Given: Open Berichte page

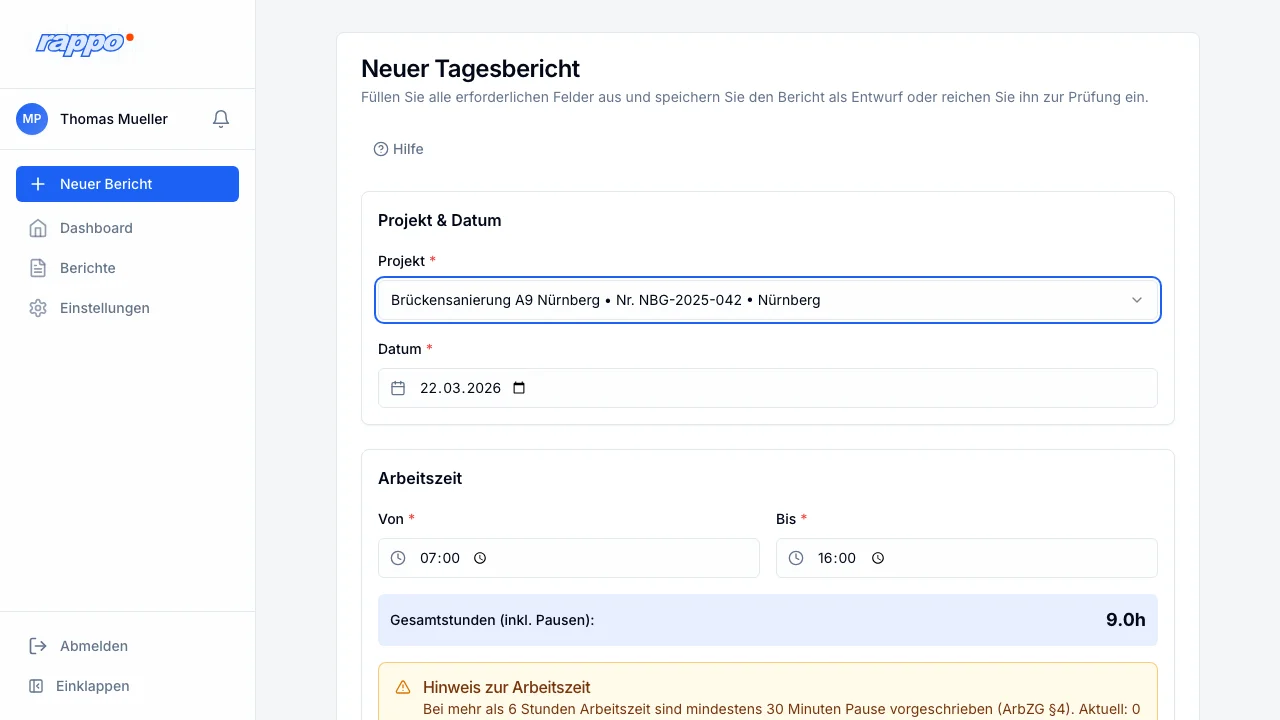Looking at the screenshot, I should click(127, 268).
